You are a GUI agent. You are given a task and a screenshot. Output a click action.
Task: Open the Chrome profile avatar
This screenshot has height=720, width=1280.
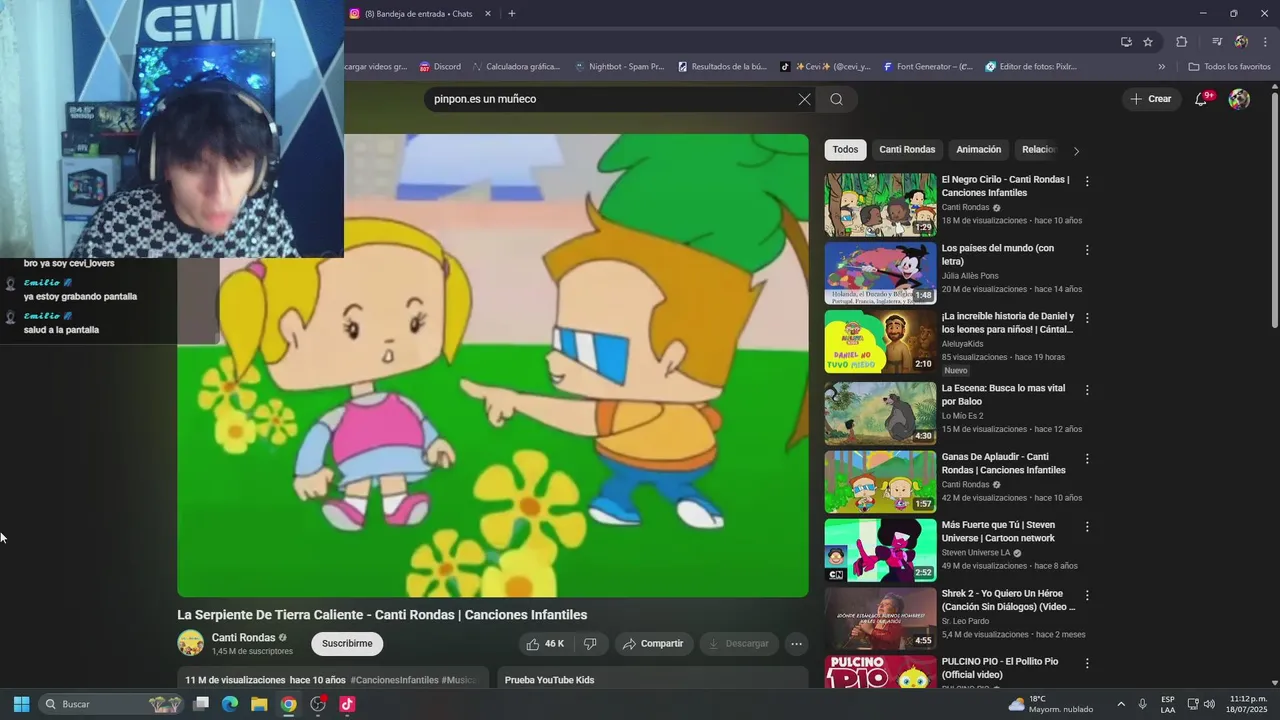coord(1241,42)
